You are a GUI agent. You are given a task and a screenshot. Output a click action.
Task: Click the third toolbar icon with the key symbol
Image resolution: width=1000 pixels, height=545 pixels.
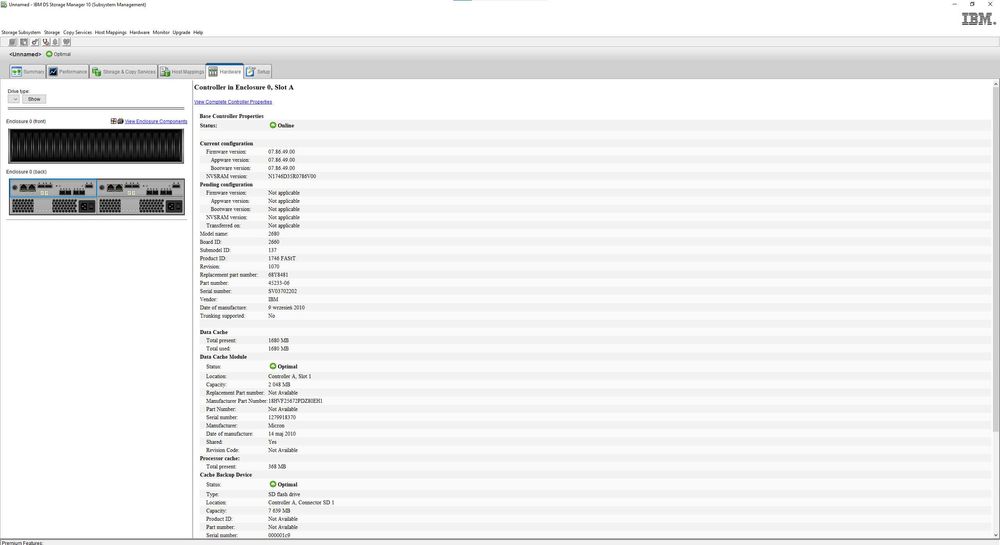pos(35,42)
